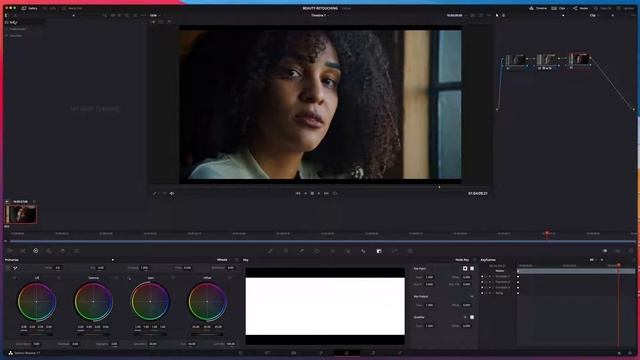The height and width of the screenshot is (360, 640).
Task: Toggle viewer audio mute speaker
Action: (172, 193)
